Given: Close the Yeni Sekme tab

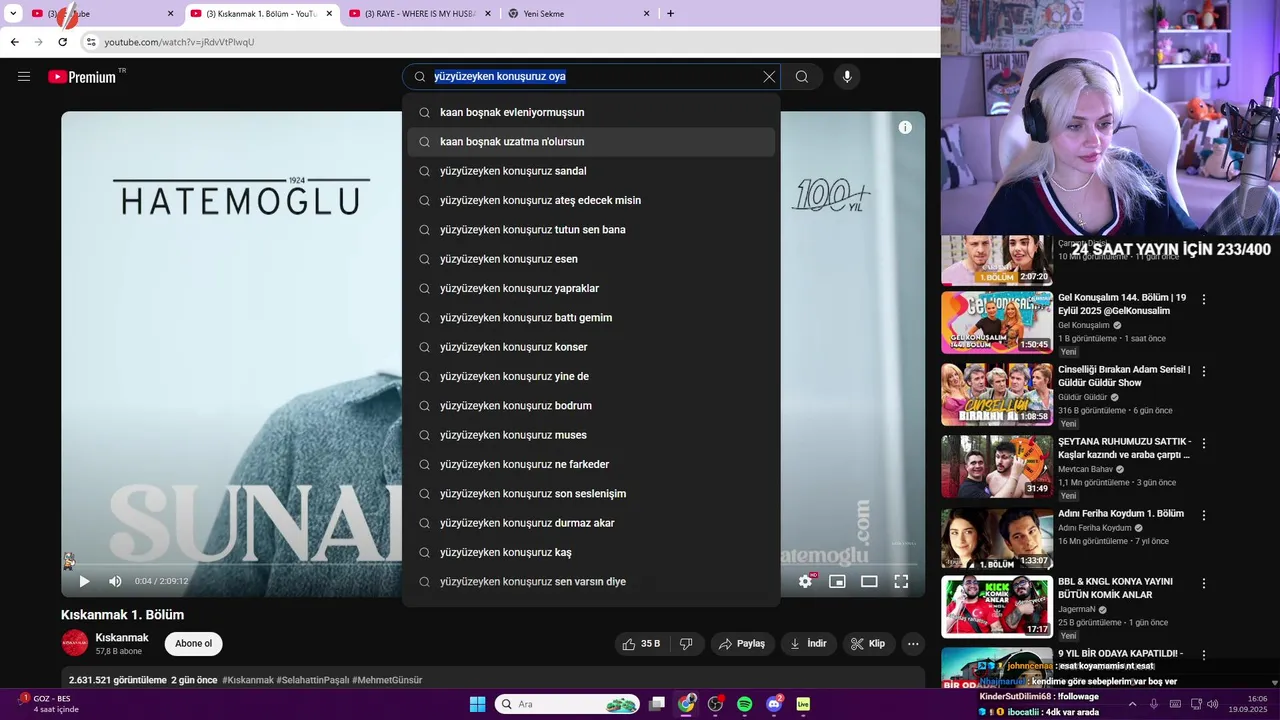Looking at the screenshot, I should click(x=646, y=13).
